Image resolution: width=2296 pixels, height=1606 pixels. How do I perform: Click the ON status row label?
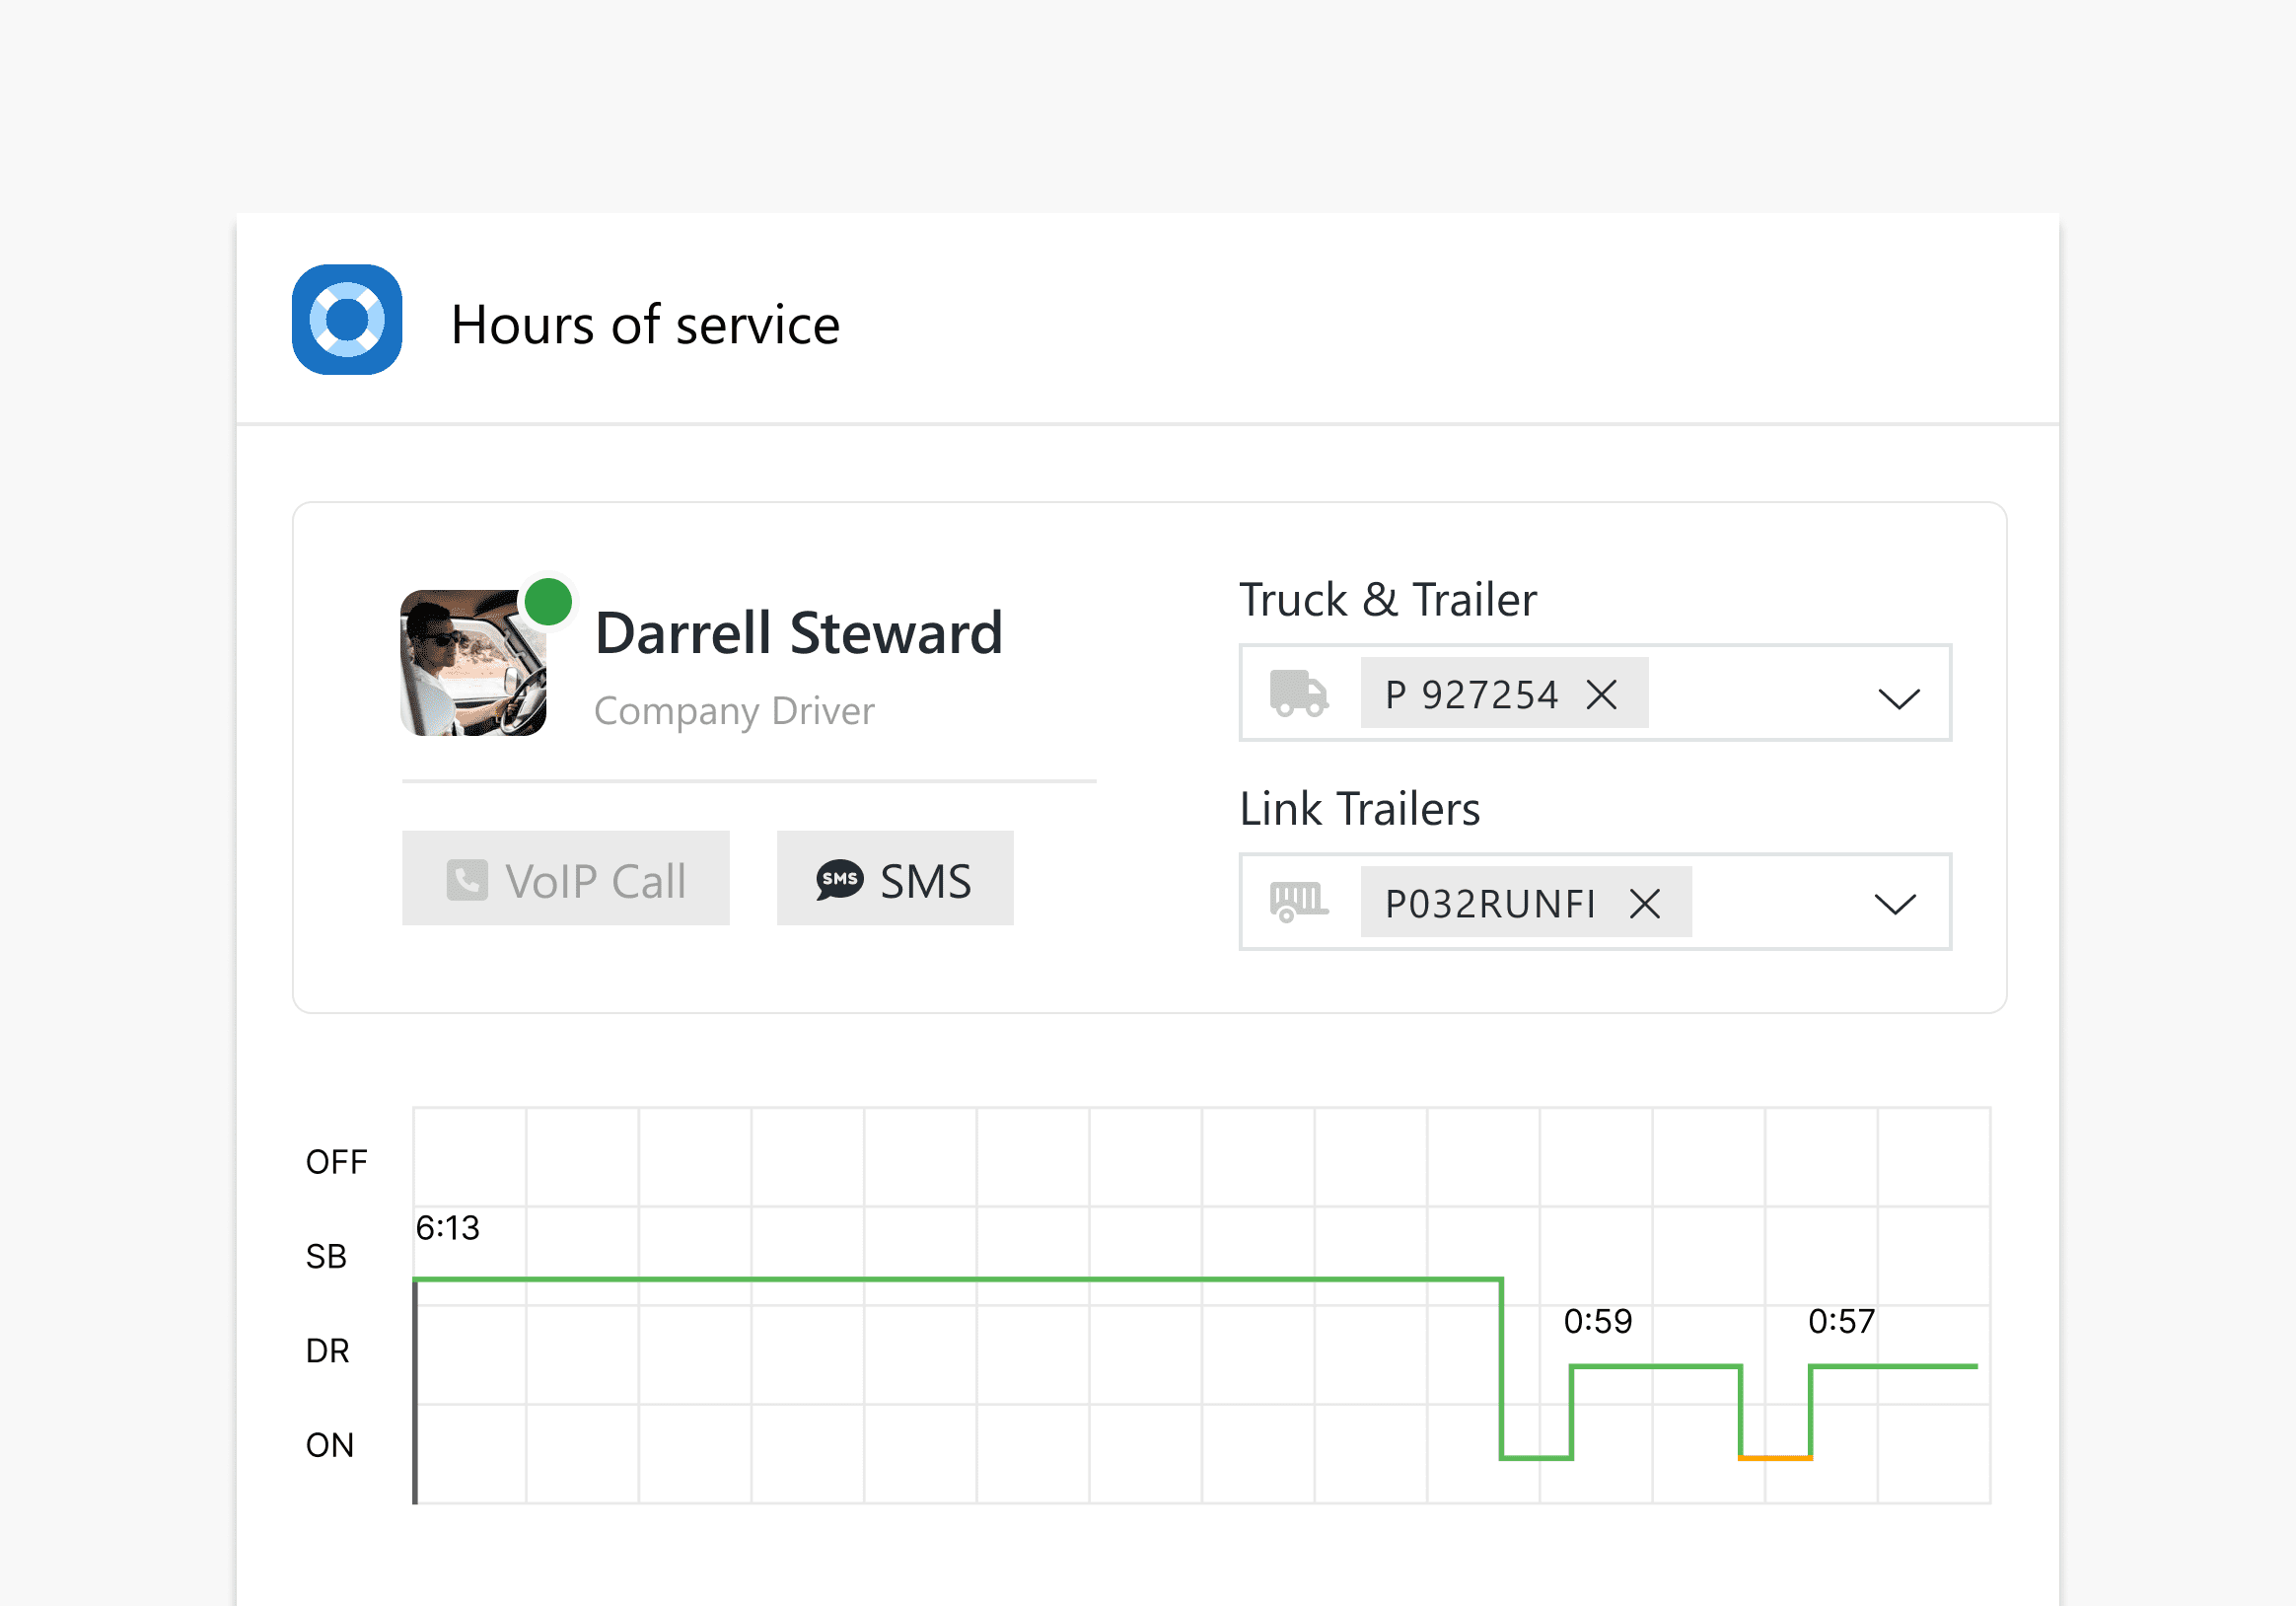329,1445
